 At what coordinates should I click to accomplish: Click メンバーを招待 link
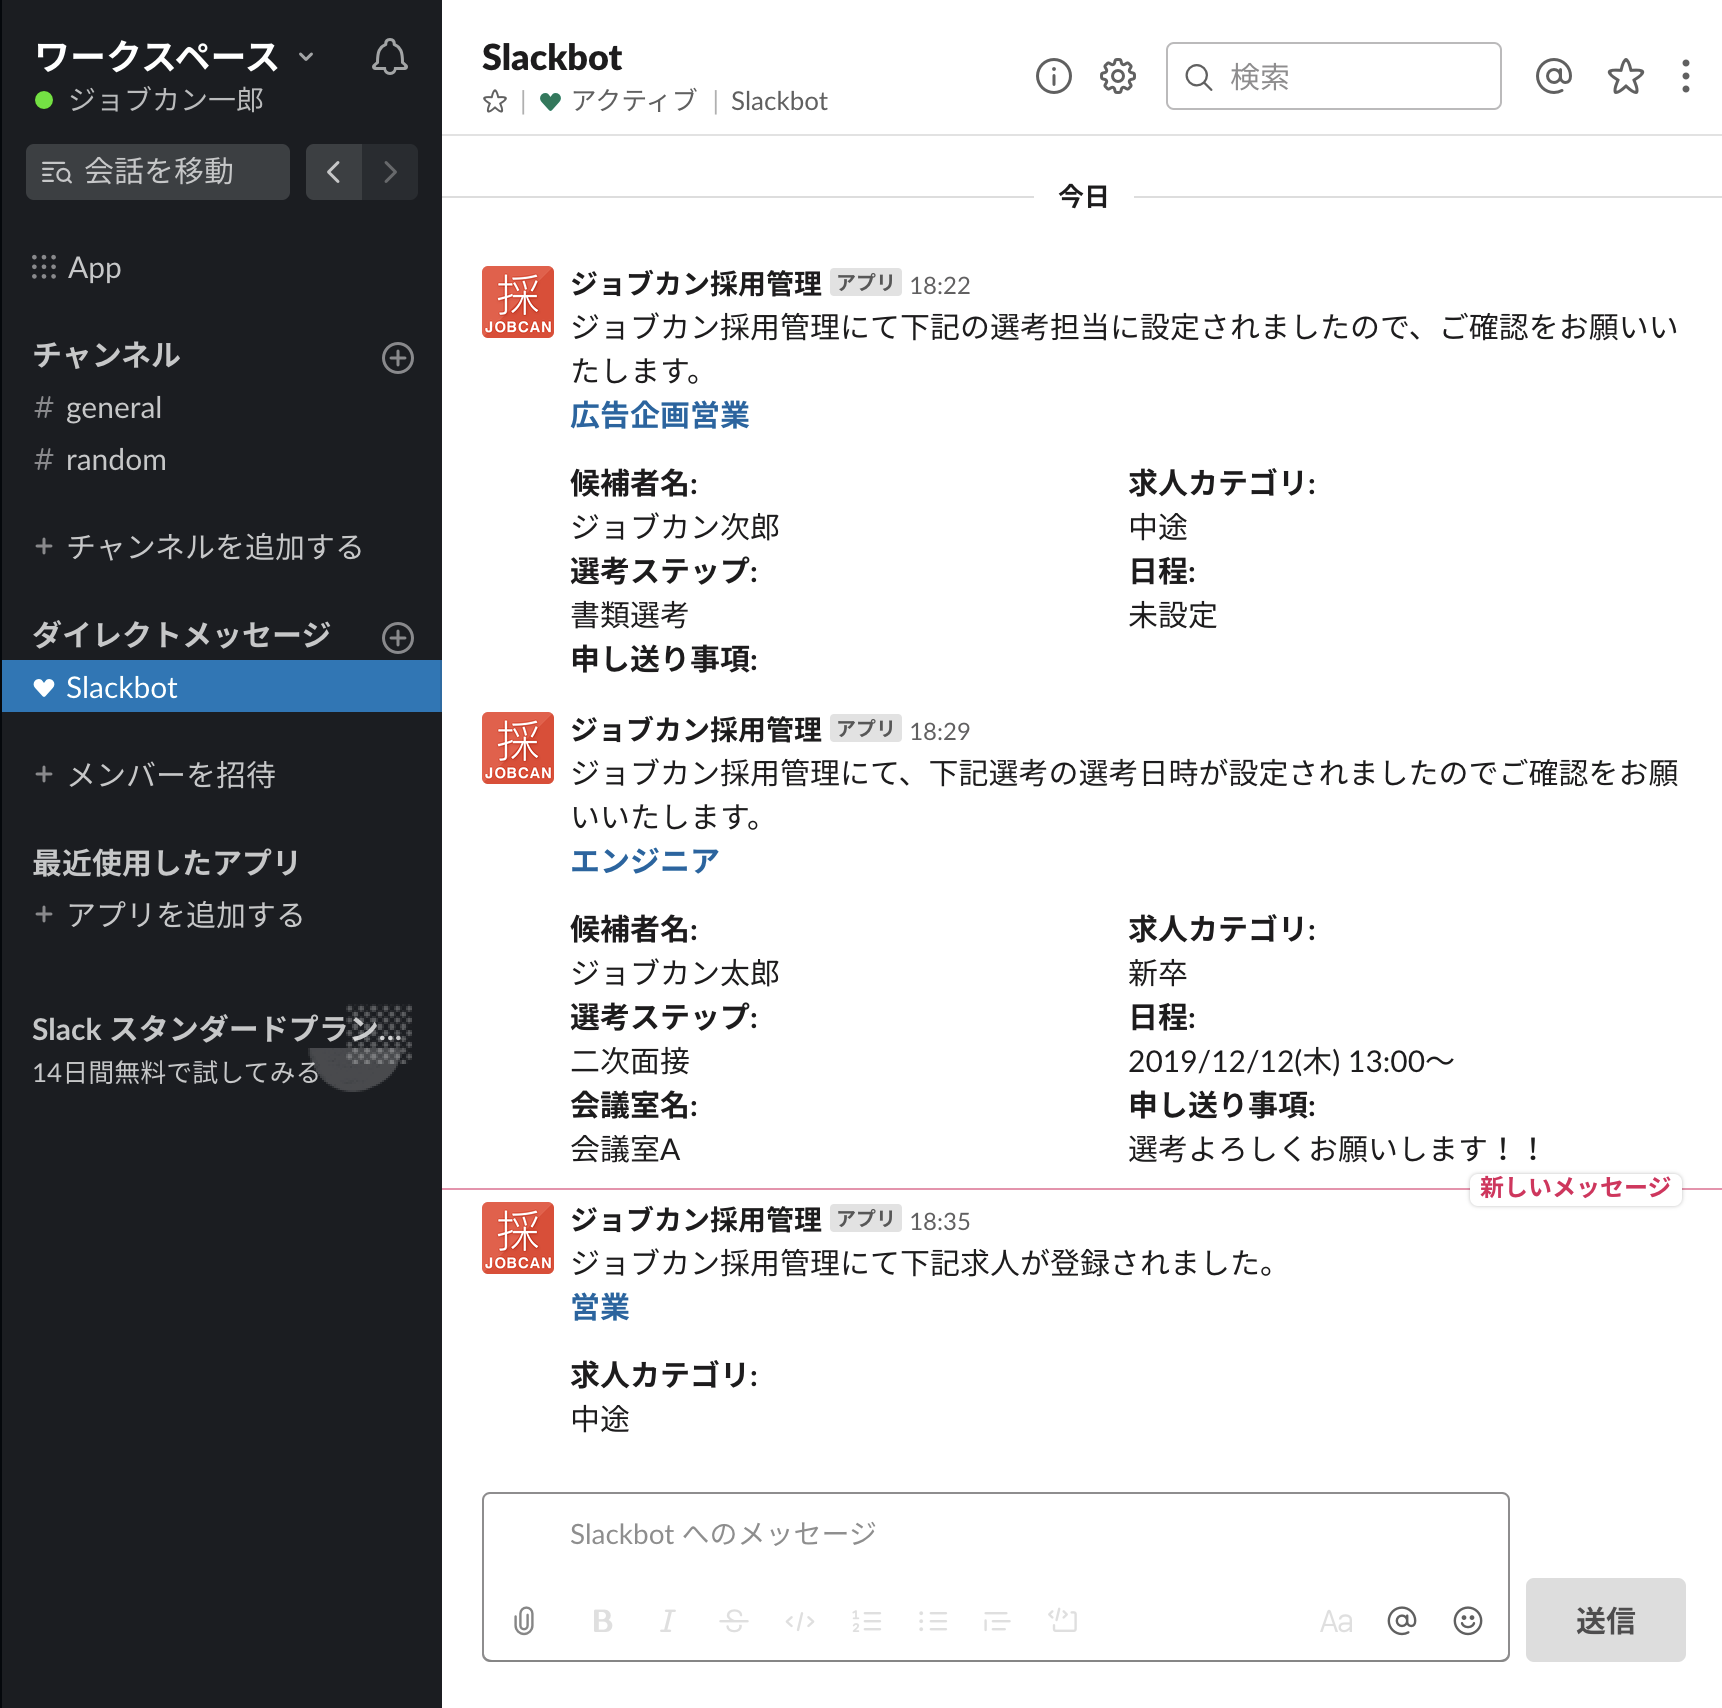point(154,775)
